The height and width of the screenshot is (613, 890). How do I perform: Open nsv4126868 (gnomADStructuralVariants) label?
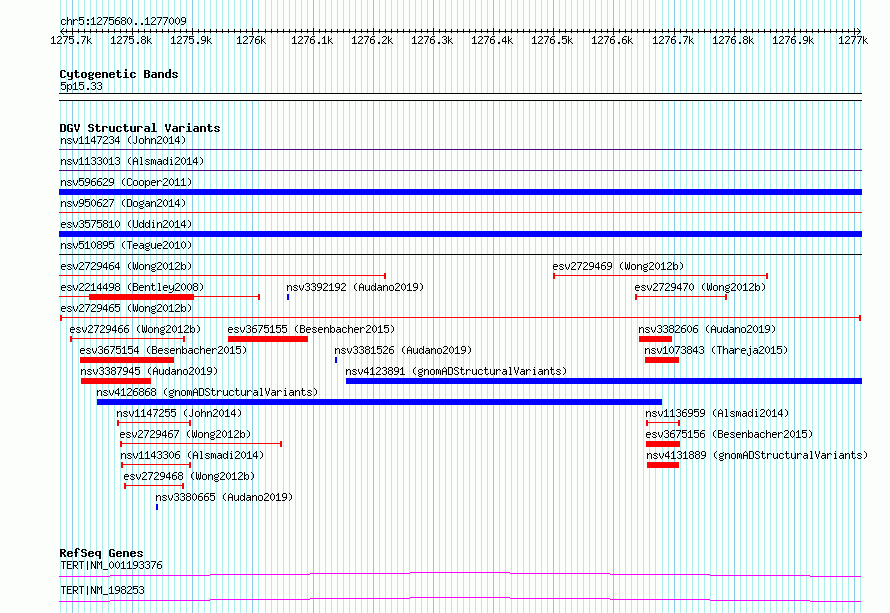coord(207,392)
